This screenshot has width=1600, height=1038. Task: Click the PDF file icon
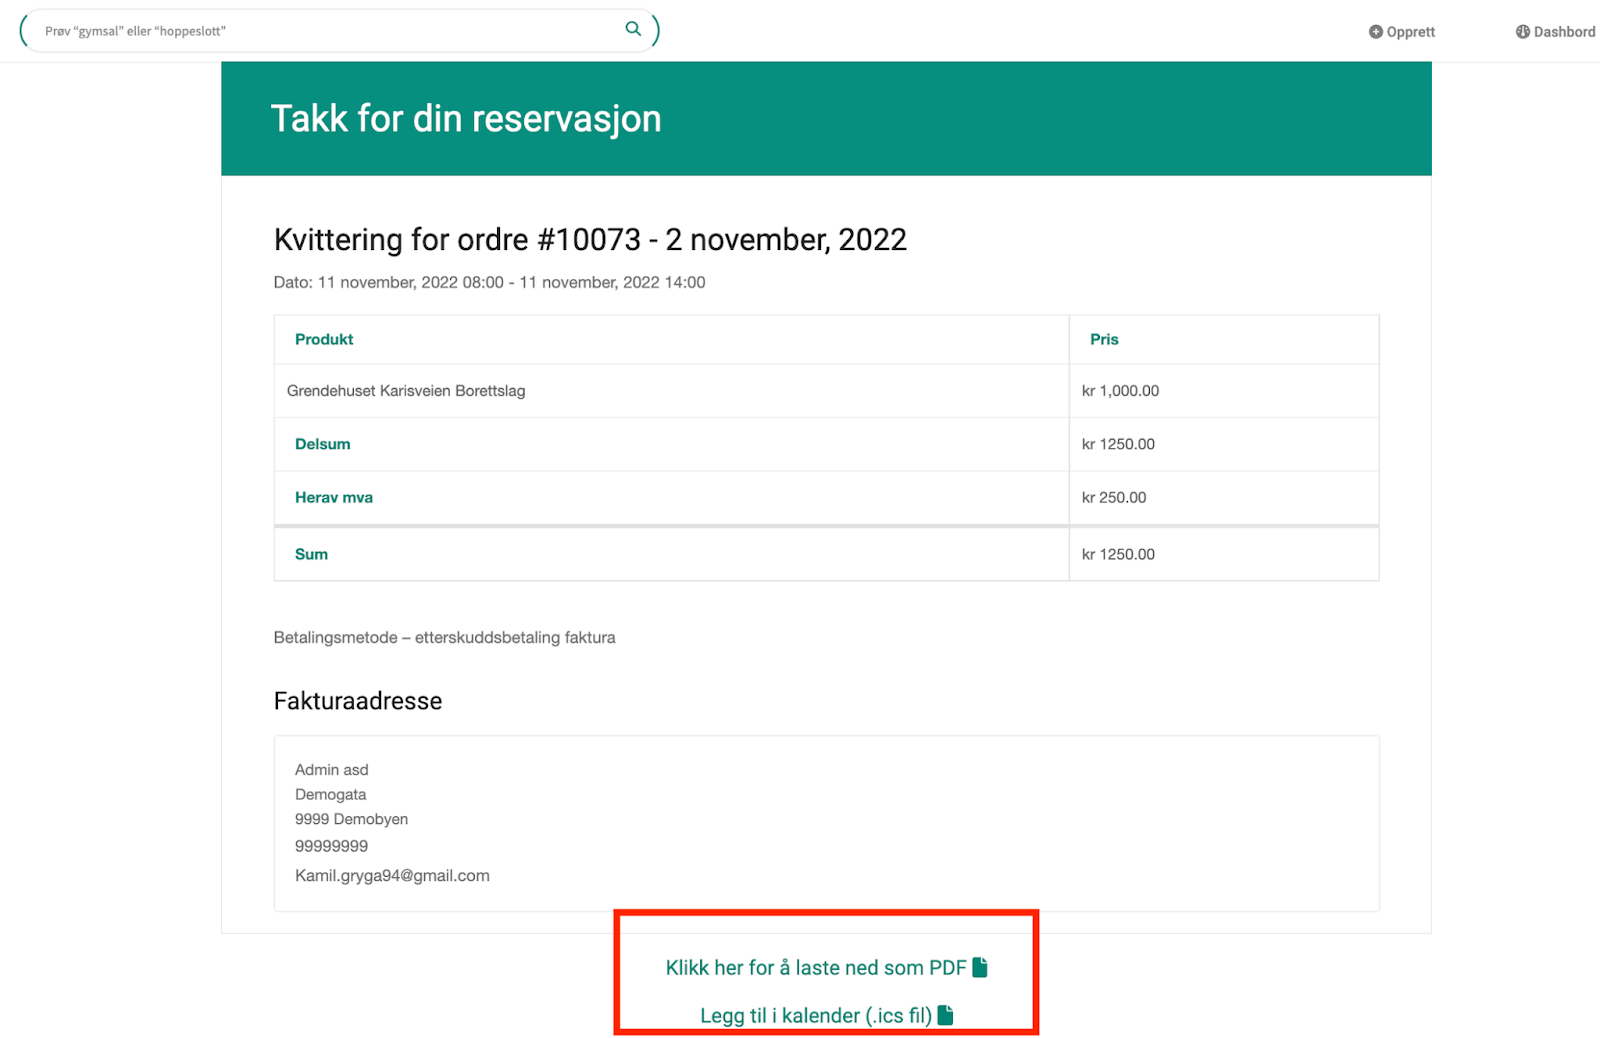click(980, 967)
